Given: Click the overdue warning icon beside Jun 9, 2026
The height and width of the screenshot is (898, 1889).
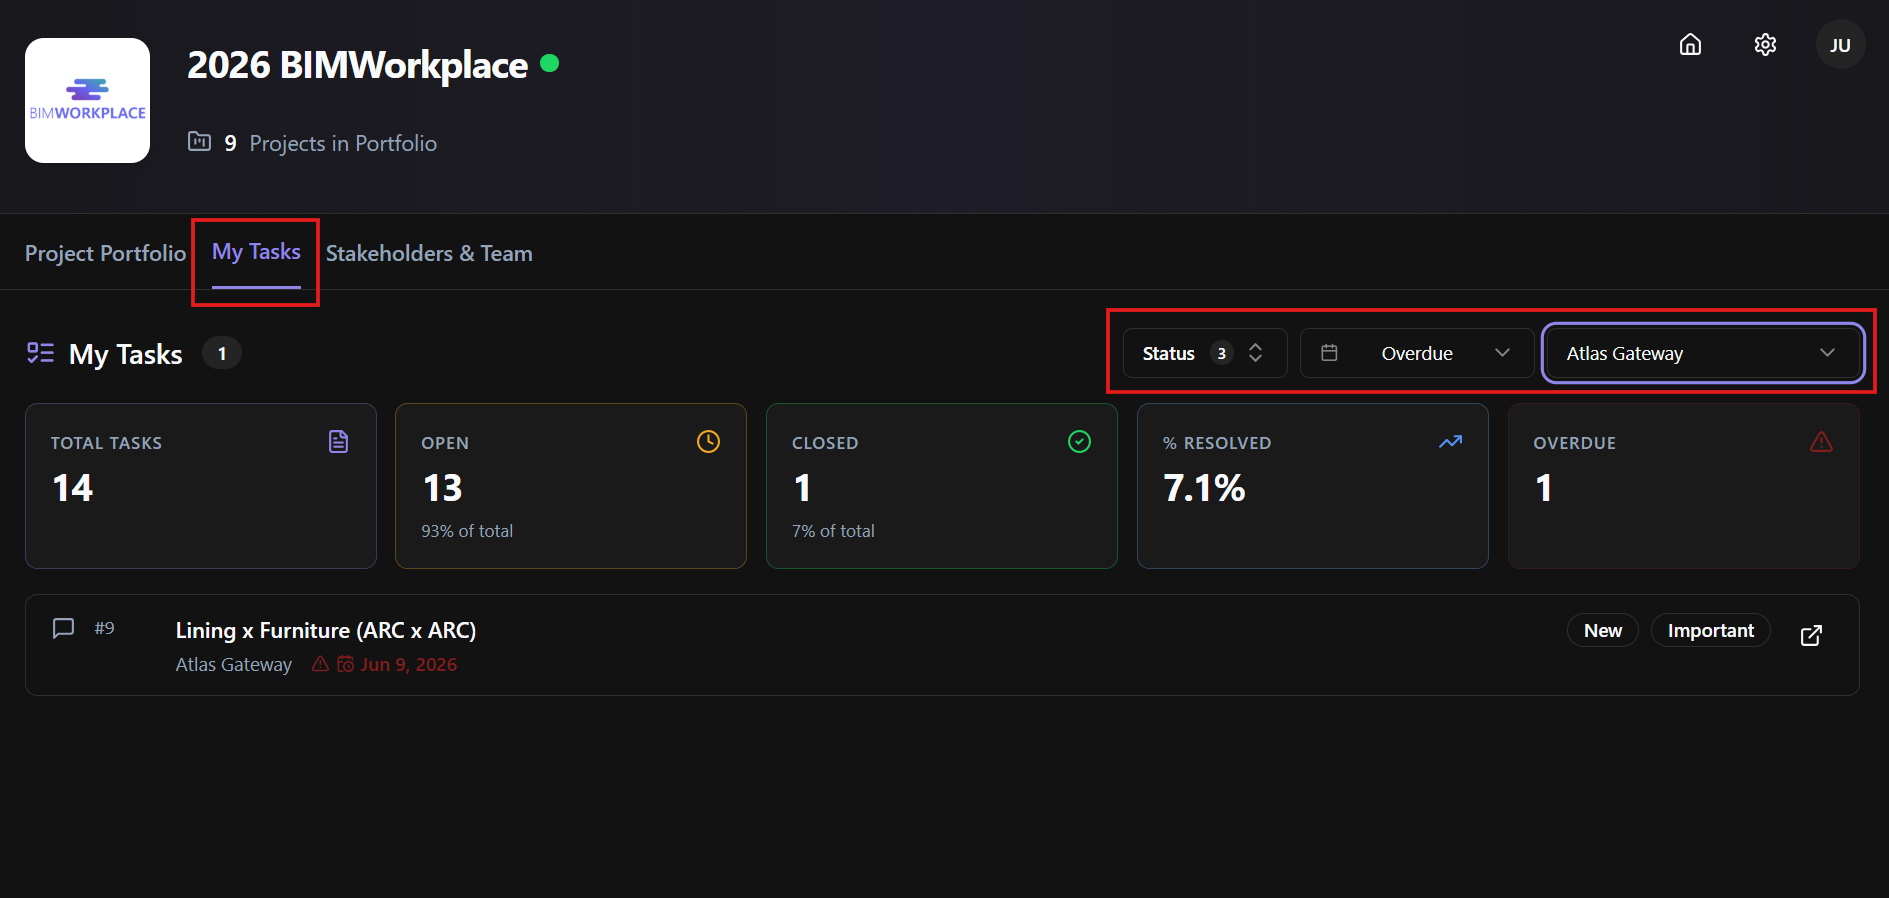Looking at the screenshot, I should coord(320,663).
